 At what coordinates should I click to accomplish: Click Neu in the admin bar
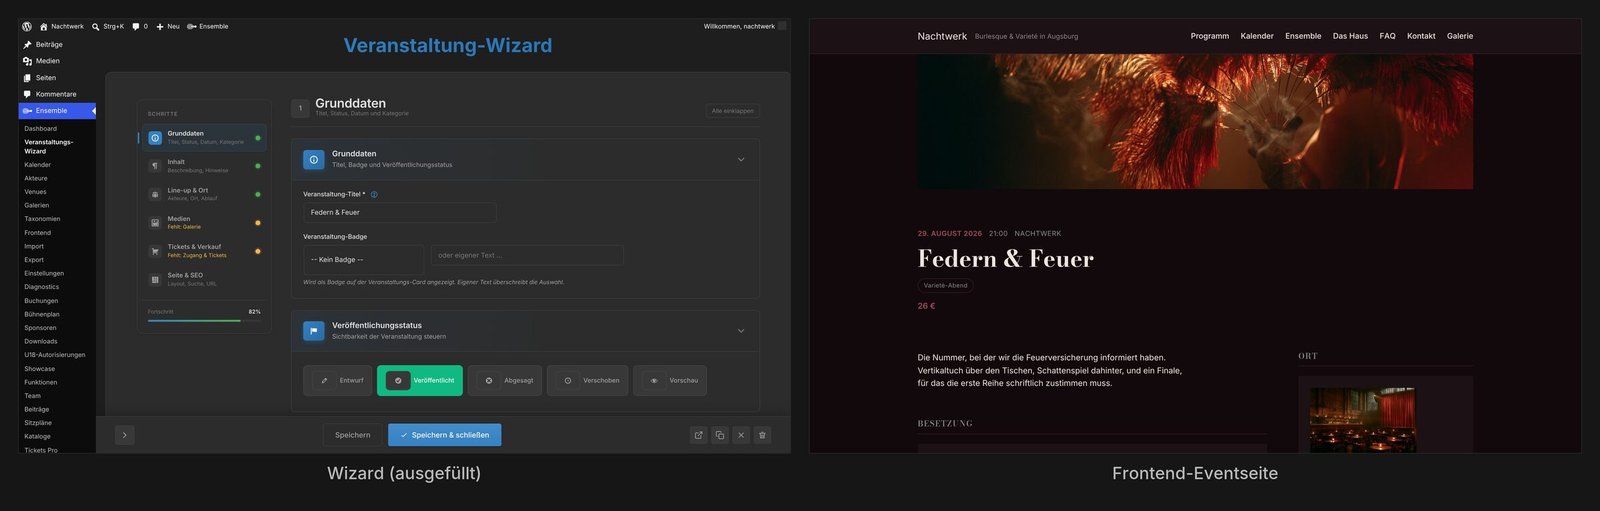point(168,27)
